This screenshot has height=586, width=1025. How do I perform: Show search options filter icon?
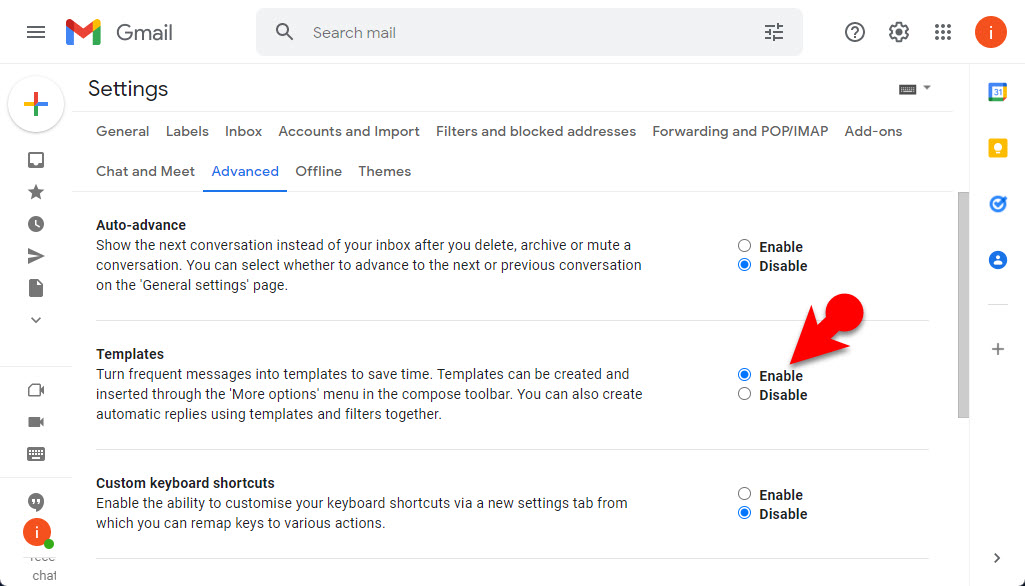tap(774, 32)
